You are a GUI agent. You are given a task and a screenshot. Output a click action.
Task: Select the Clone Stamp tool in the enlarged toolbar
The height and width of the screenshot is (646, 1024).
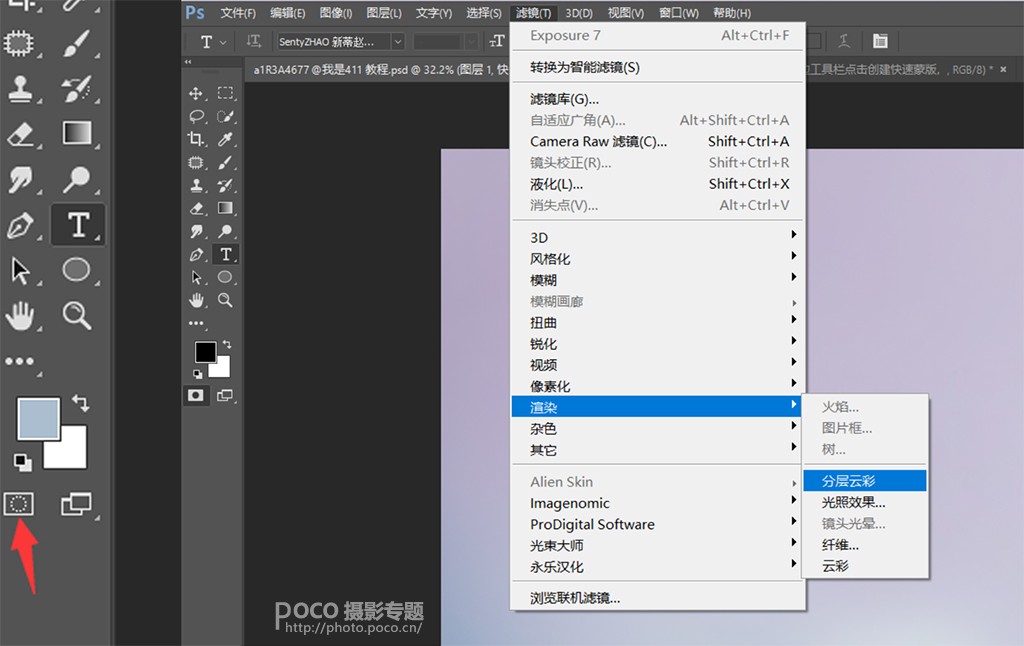tap(20, 89)
